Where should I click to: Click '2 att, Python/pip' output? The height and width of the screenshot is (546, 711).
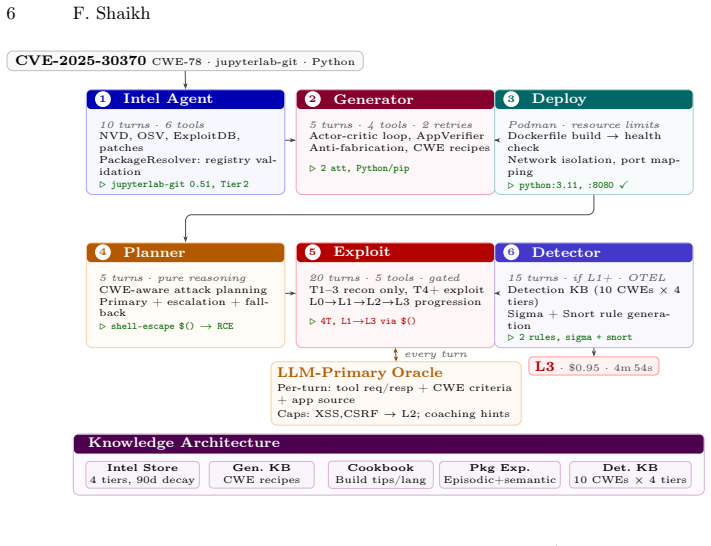(x=360, y=168)
